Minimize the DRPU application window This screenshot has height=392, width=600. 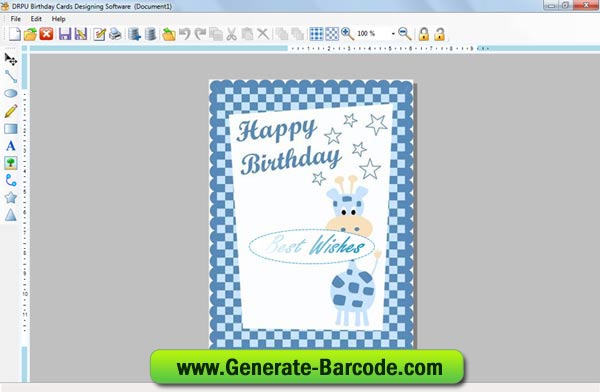coord(552,5)
